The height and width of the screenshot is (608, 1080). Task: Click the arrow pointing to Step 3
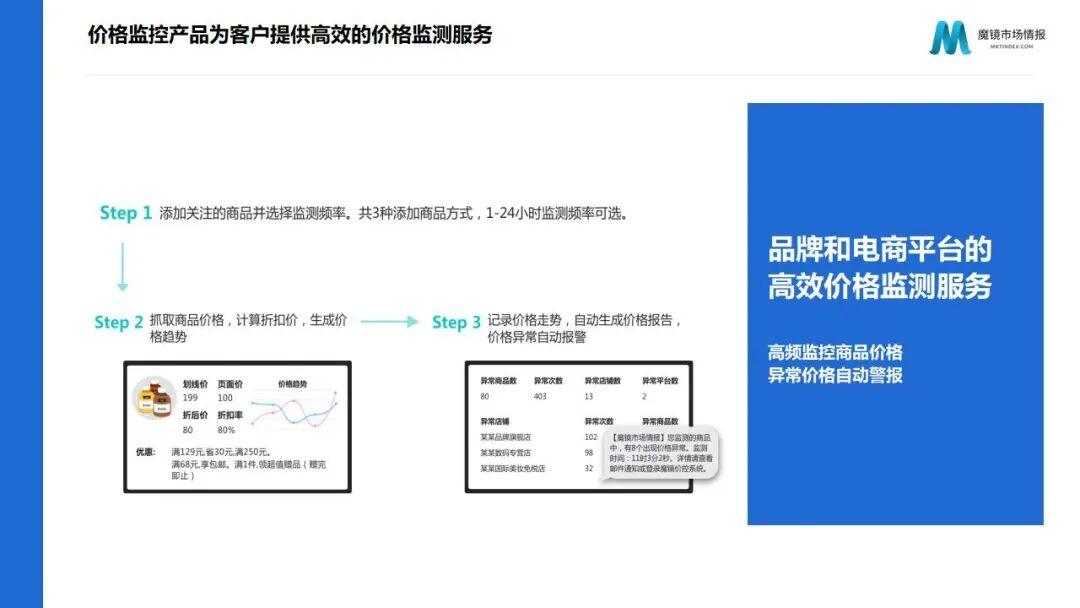point(389,322)
